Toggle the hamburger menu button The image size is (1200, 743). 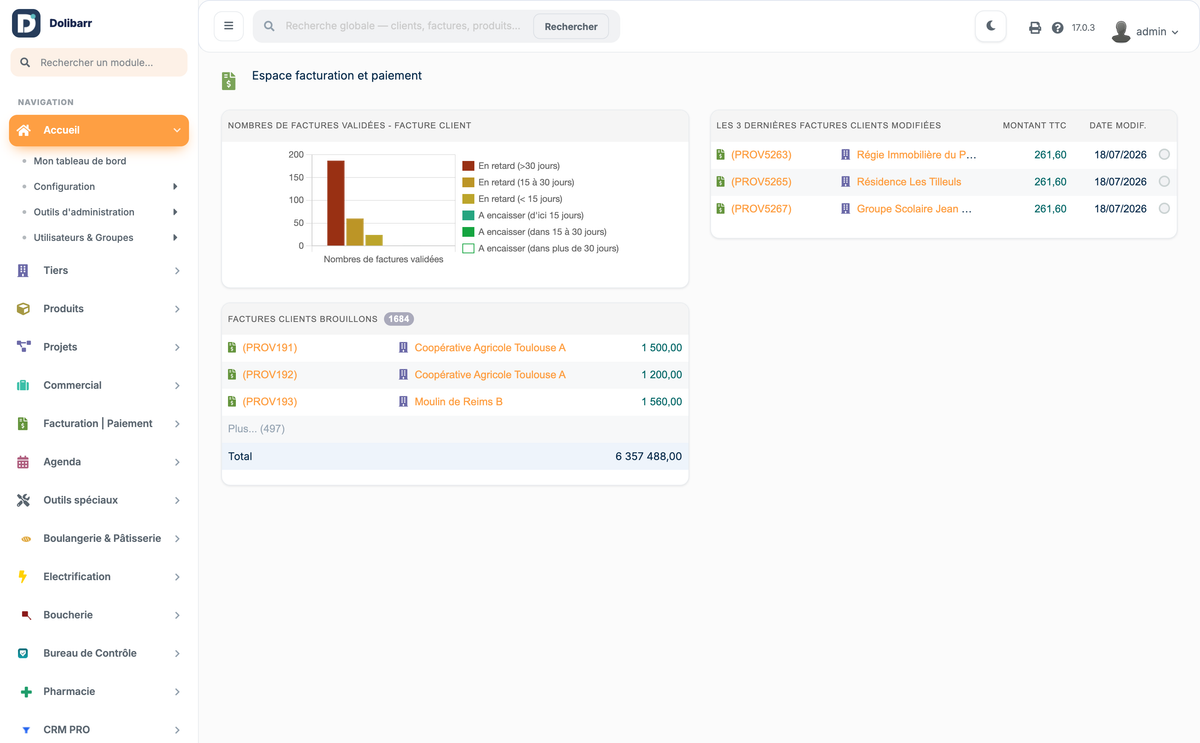point(229,26)
